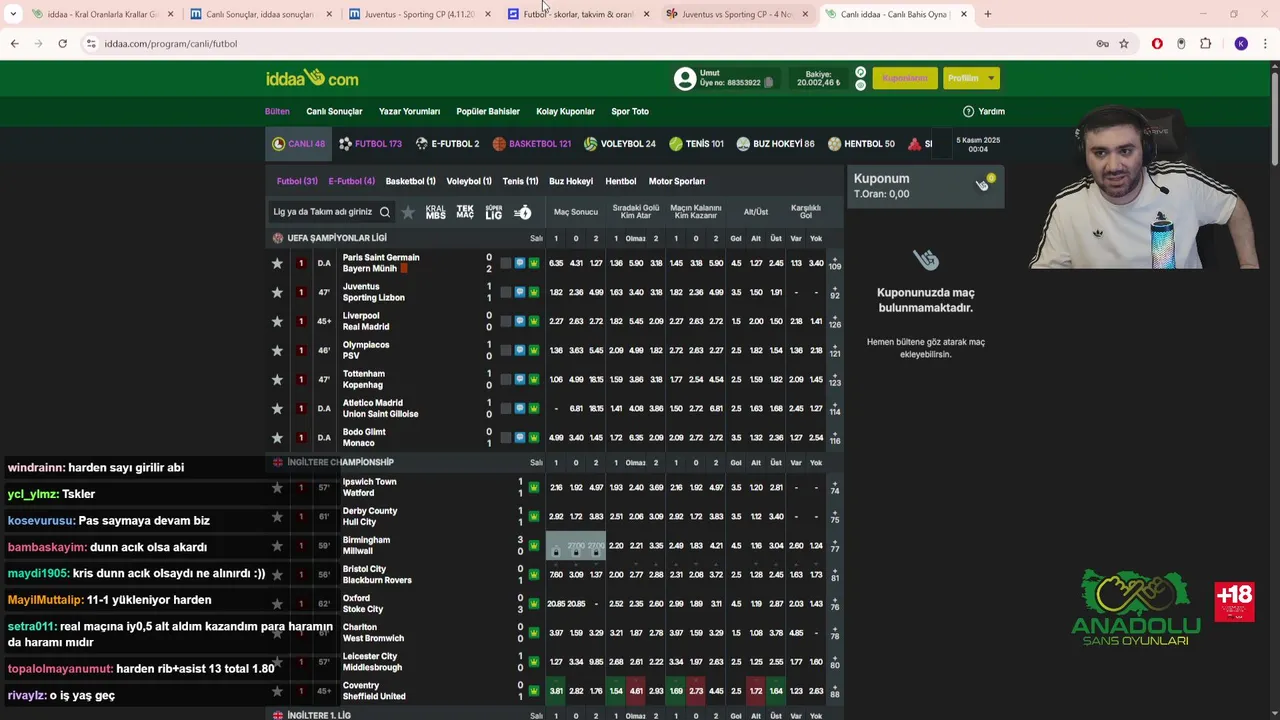Select odds 1.82 for Juventus home win
The height and width of the screenshot is (720, 1280).
click(x=556, y=292)
